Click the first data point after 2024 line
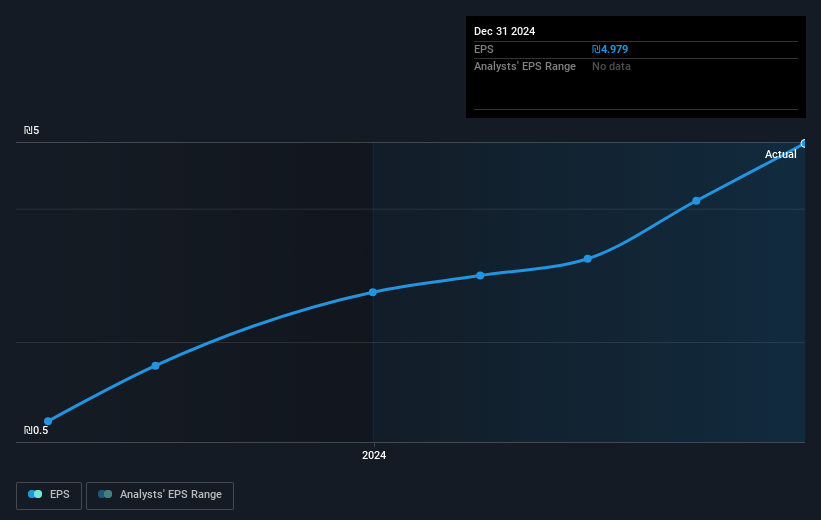 (x=480, y=275)
